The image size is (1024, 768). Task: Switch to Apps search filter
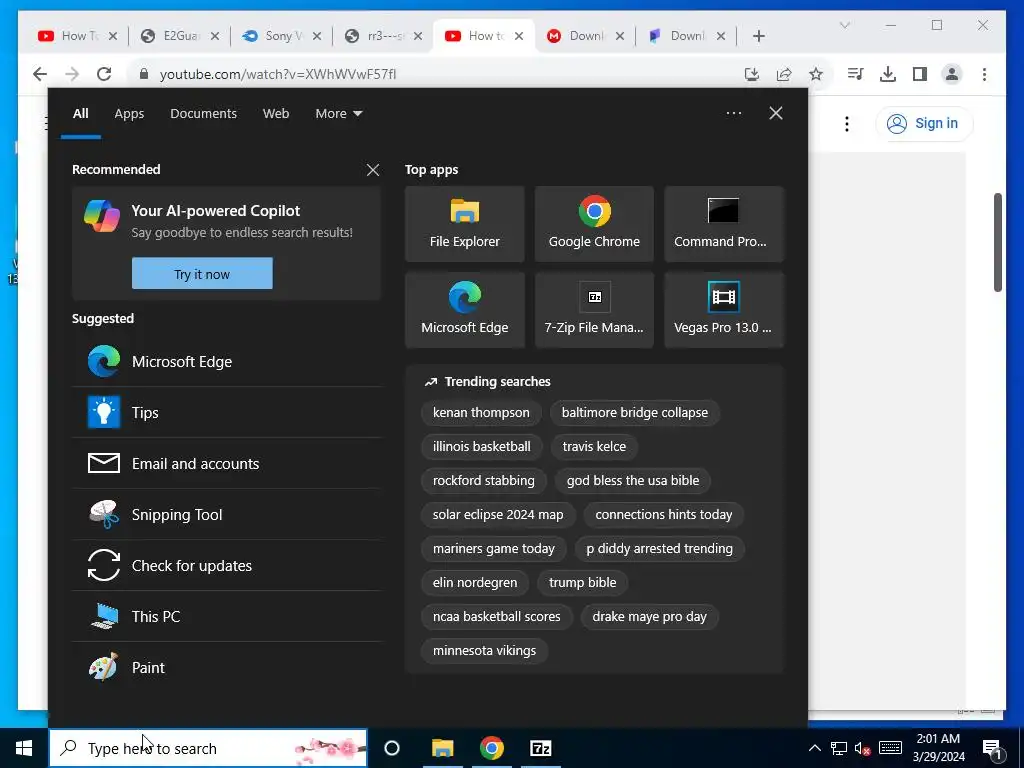pos(129,114)
